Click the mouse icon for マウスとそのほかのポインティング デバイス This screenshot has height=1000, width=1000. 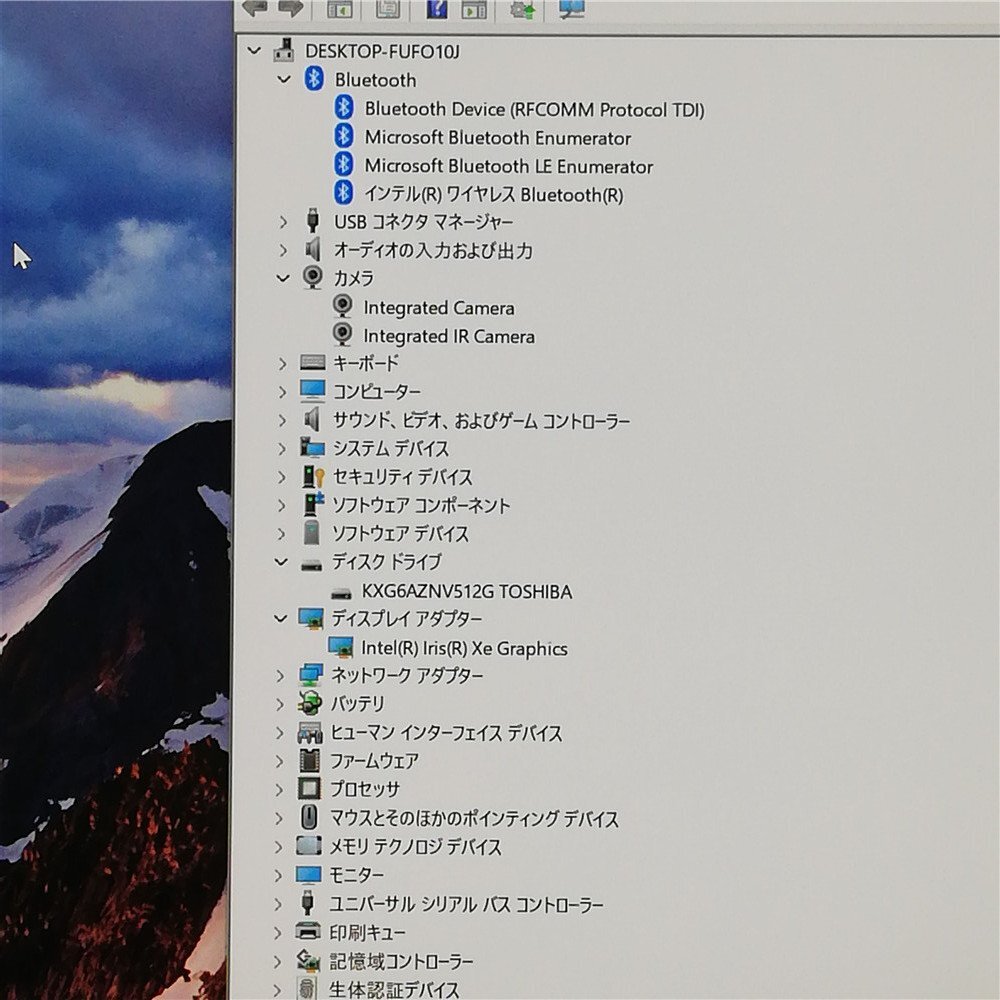click(309, 817)
